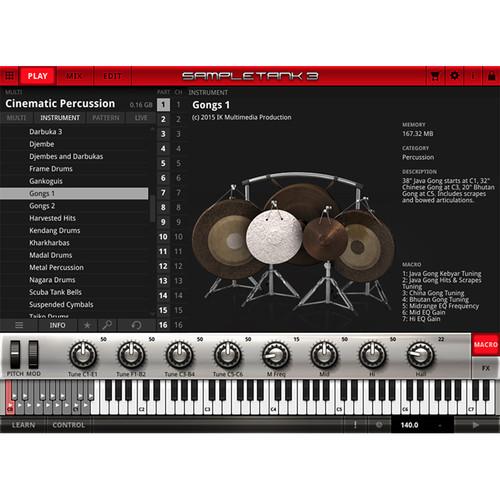
Task: Click the metronome circle icon near tempo
Action: pyautogui.click(x=379, y=425)
